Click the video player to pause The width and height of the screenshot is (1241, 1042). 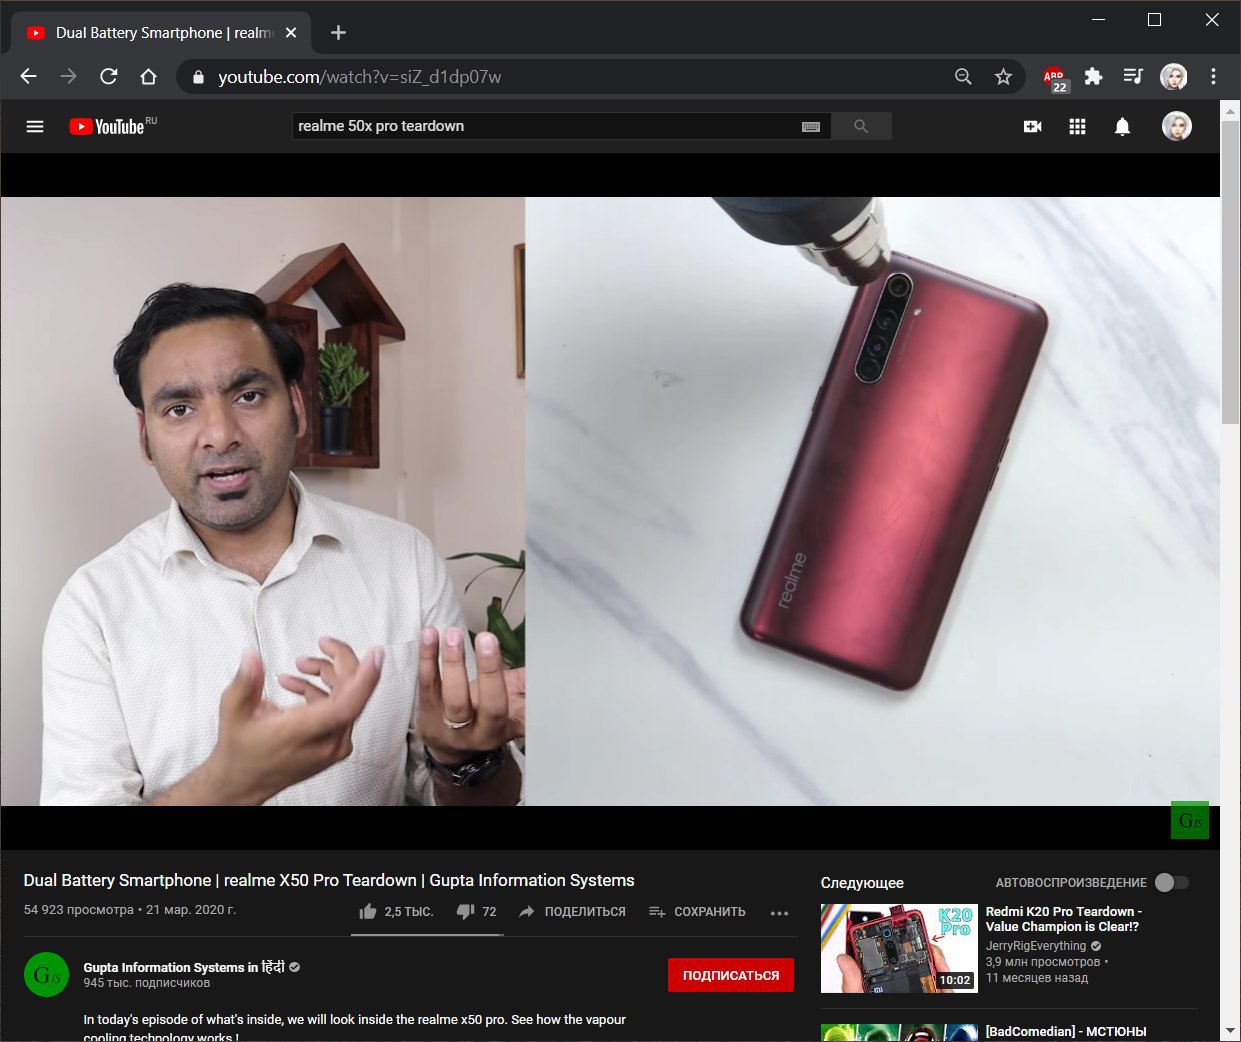(x=610, y=501)
